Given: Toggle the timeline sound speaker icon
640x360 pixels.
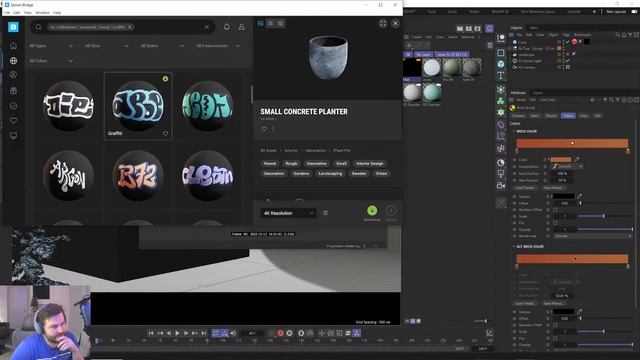Looking at the screenshot, I should (x=233, y=333).
